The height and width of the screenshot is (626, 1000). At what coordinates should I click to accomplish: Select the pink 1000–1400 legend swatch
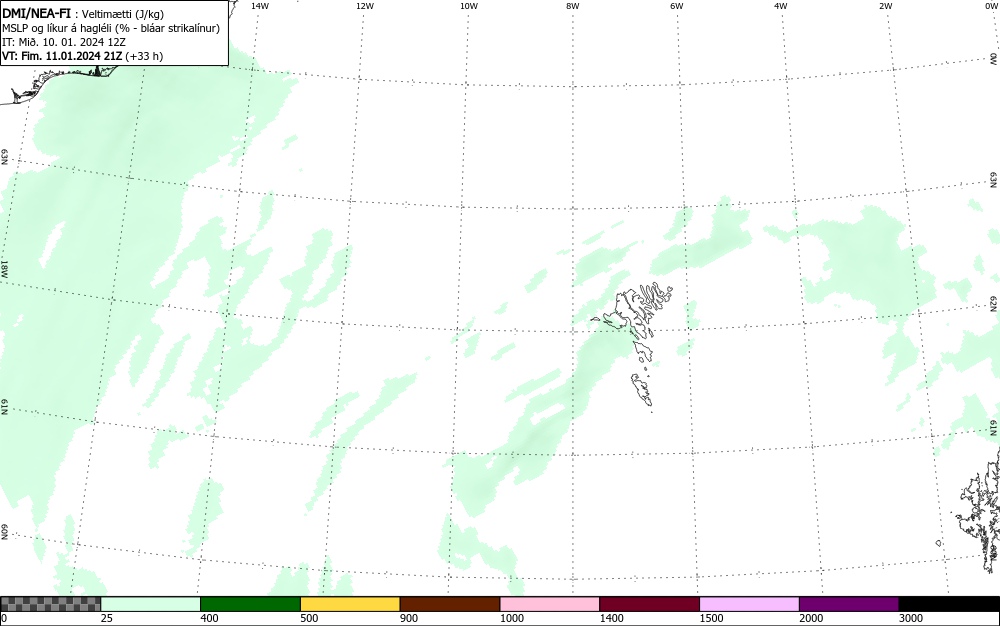[x=550, y=604]
